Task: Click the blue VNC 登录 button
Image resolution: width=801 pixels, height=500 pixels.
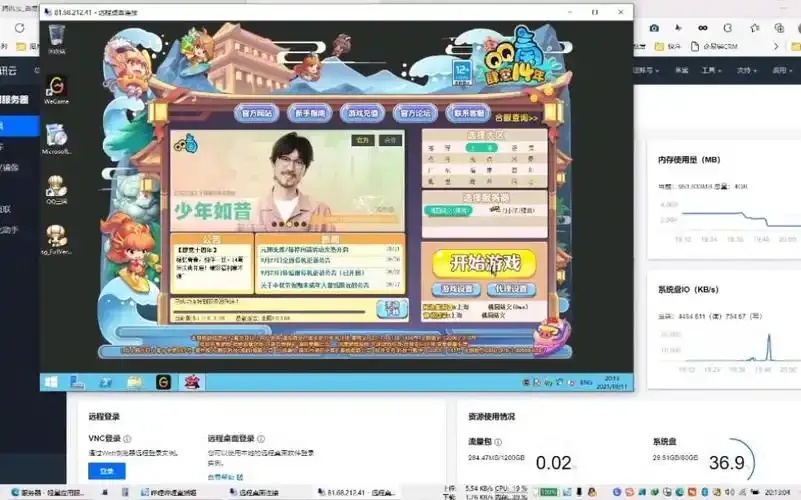Action: coord(107,471)
